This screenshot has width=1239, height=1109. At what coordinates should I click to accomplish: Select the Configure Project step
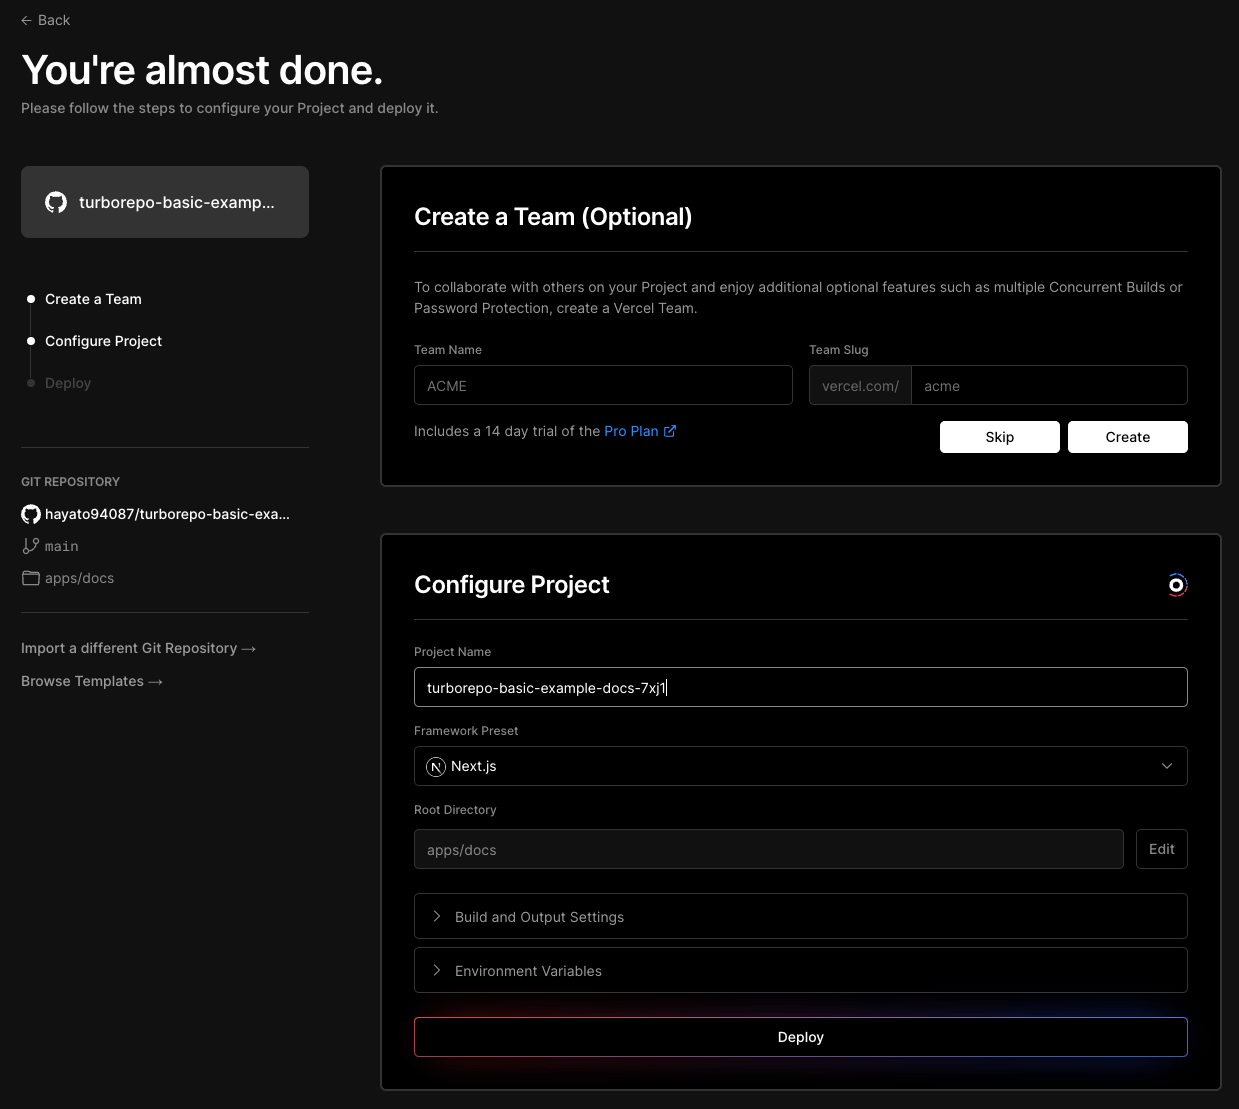[x=103, y=341]
